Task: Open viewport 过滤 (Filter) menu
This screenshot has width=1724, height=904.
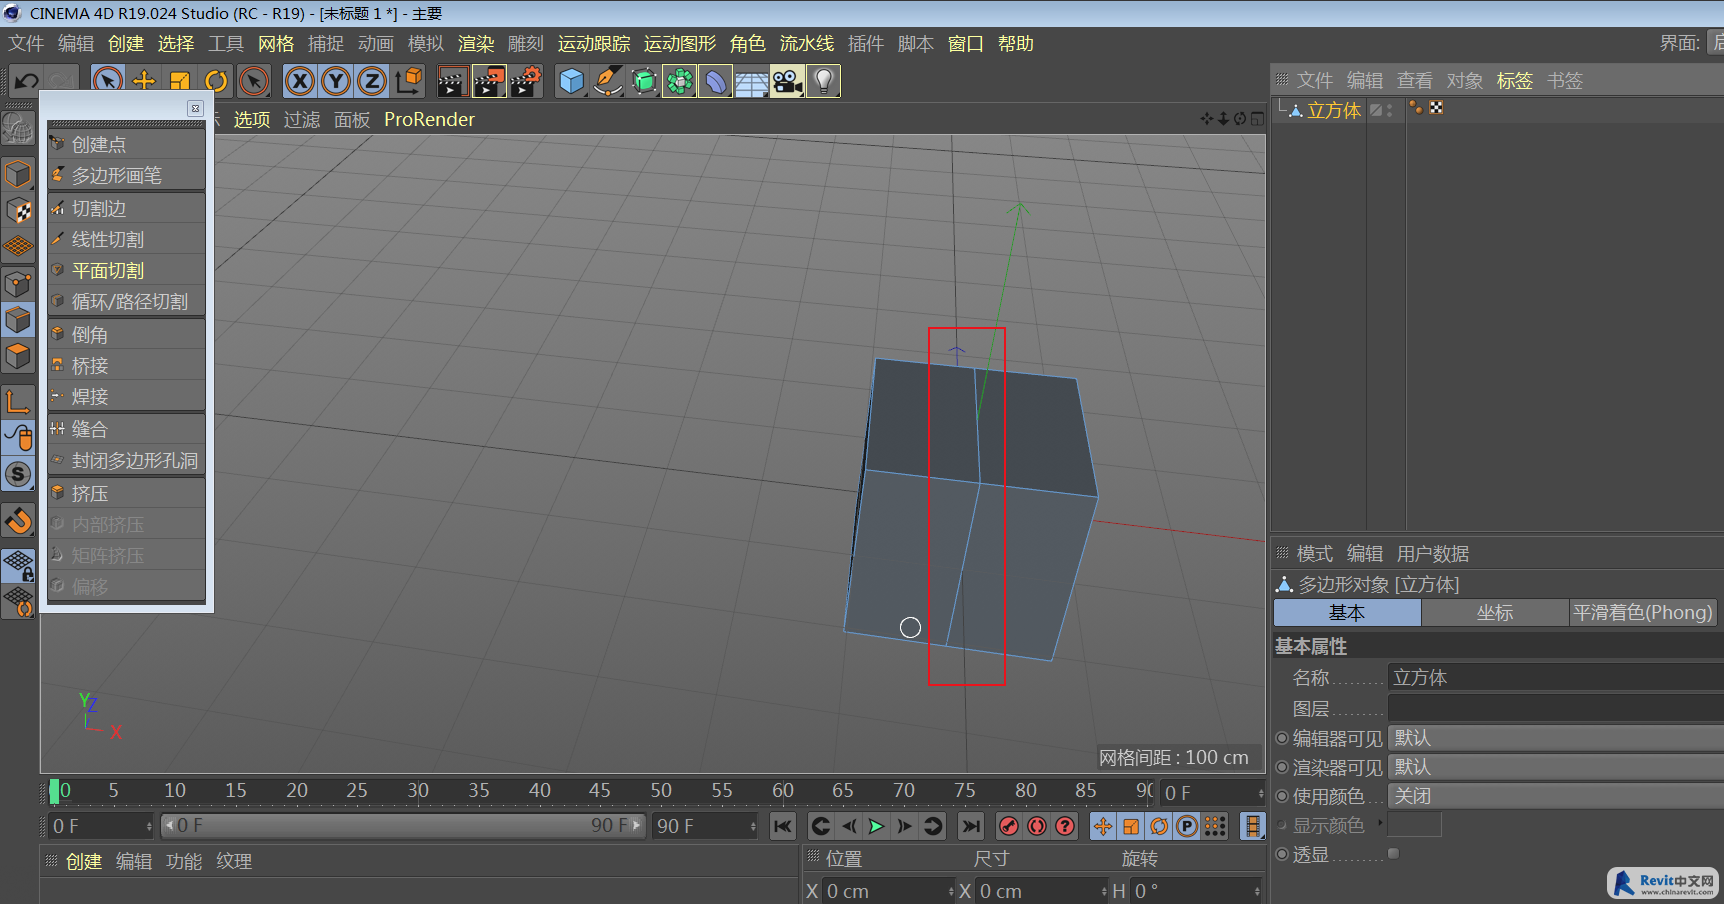Action: click(x=302, y=120)
